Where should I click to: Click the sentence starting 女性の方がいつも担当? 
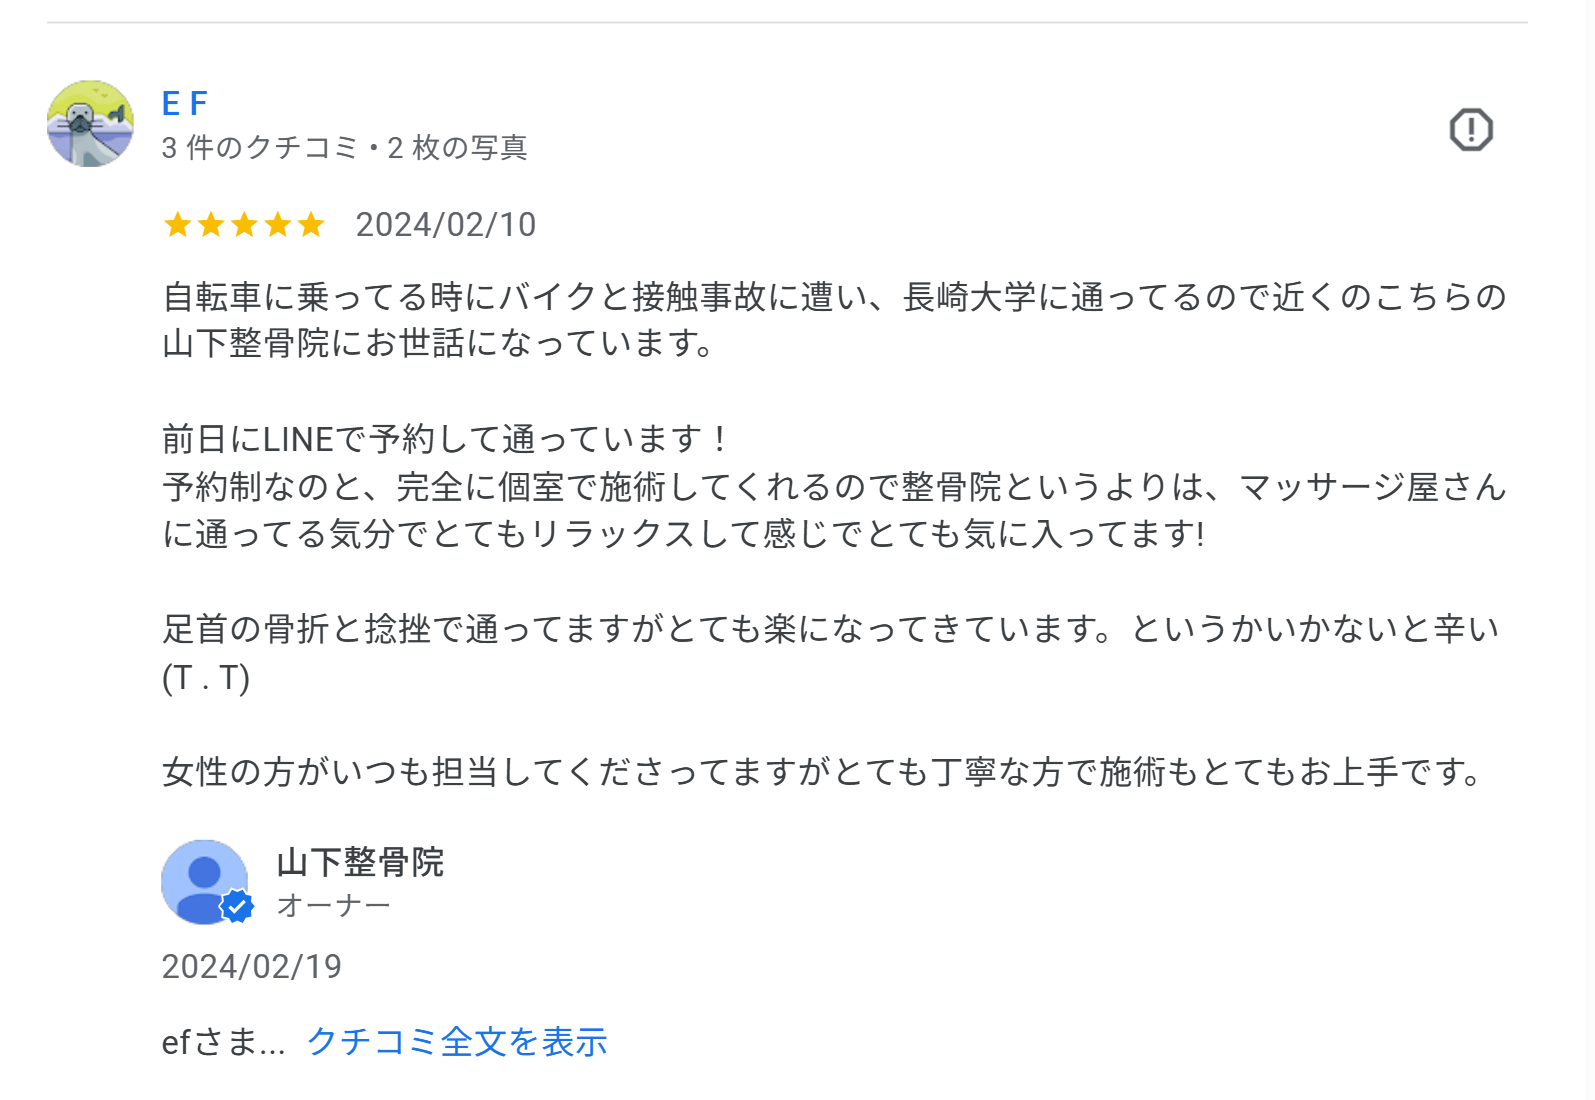[822, 772]
